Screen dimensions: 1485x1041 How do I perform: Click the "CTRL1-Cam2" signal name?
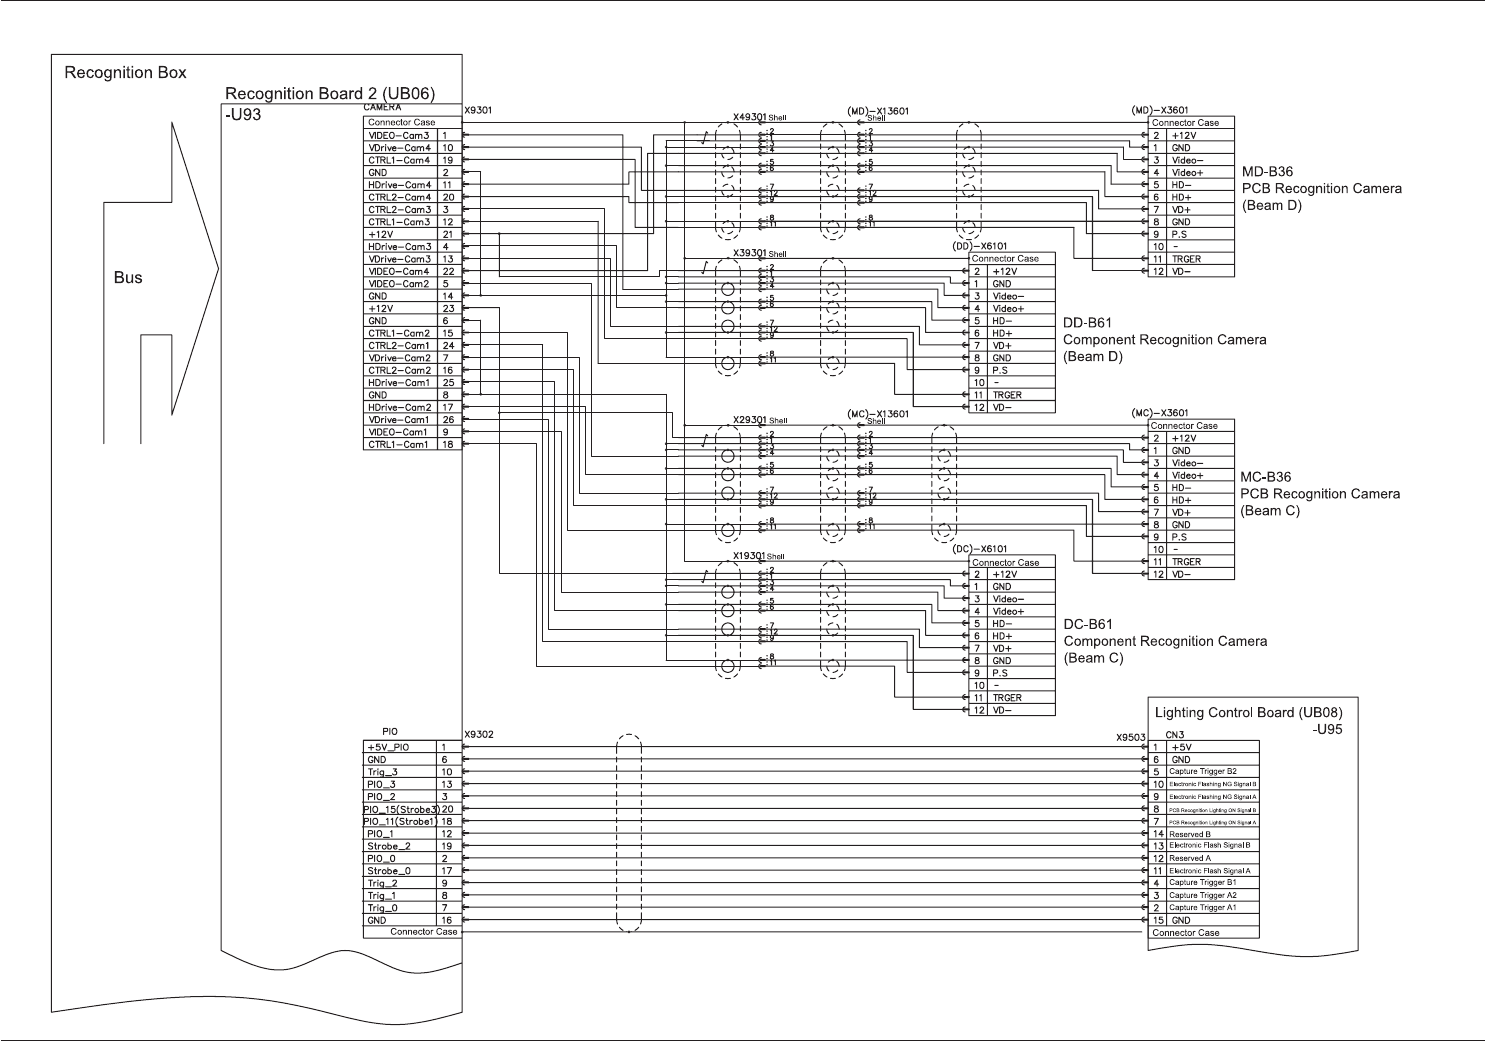pyautogui.click(x=399, y=333)
